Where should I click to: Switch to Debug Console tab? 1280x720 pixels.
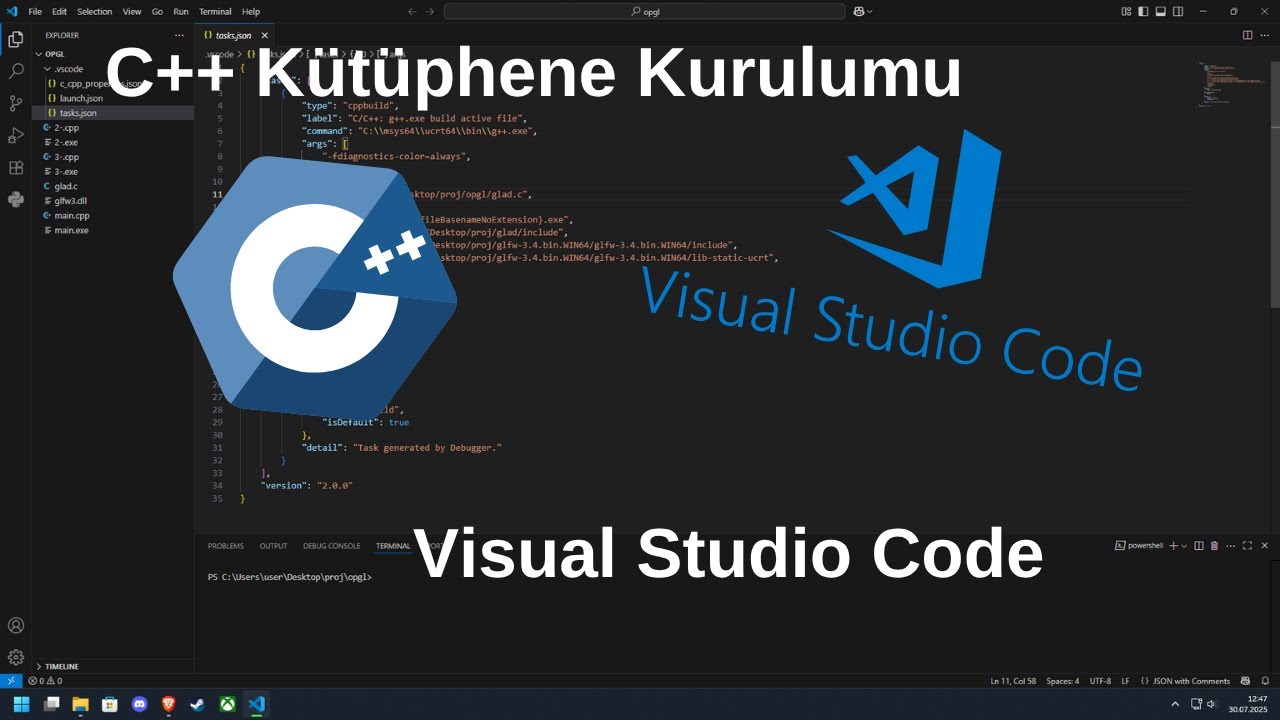[x=331, y=546]
